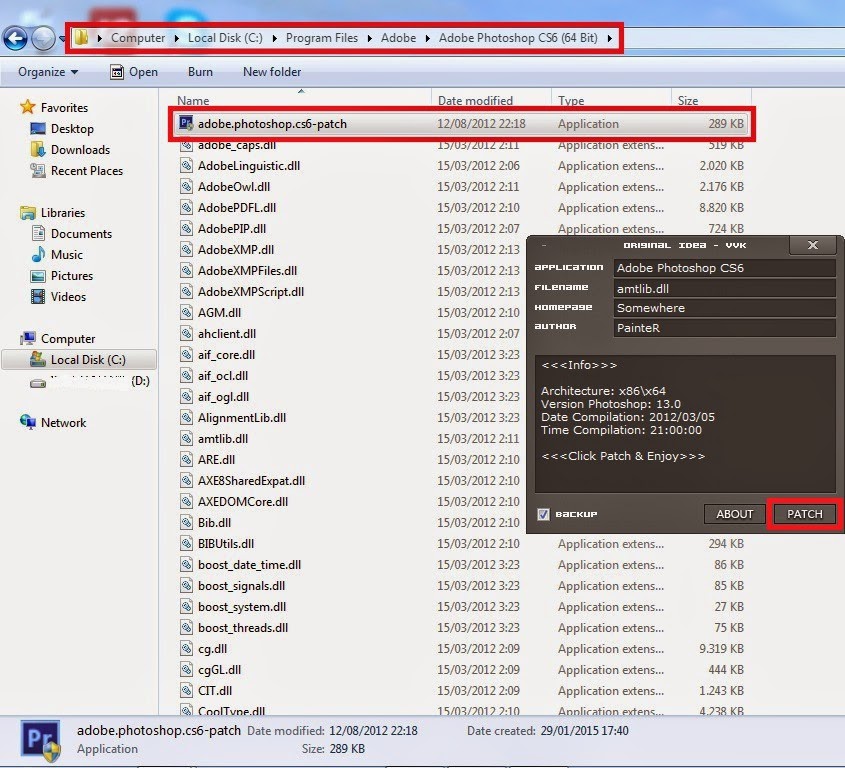Select aif_core.dll file name
Image resolution: width=845 pixels, height=768 pixels.
[x=226, y=355]
